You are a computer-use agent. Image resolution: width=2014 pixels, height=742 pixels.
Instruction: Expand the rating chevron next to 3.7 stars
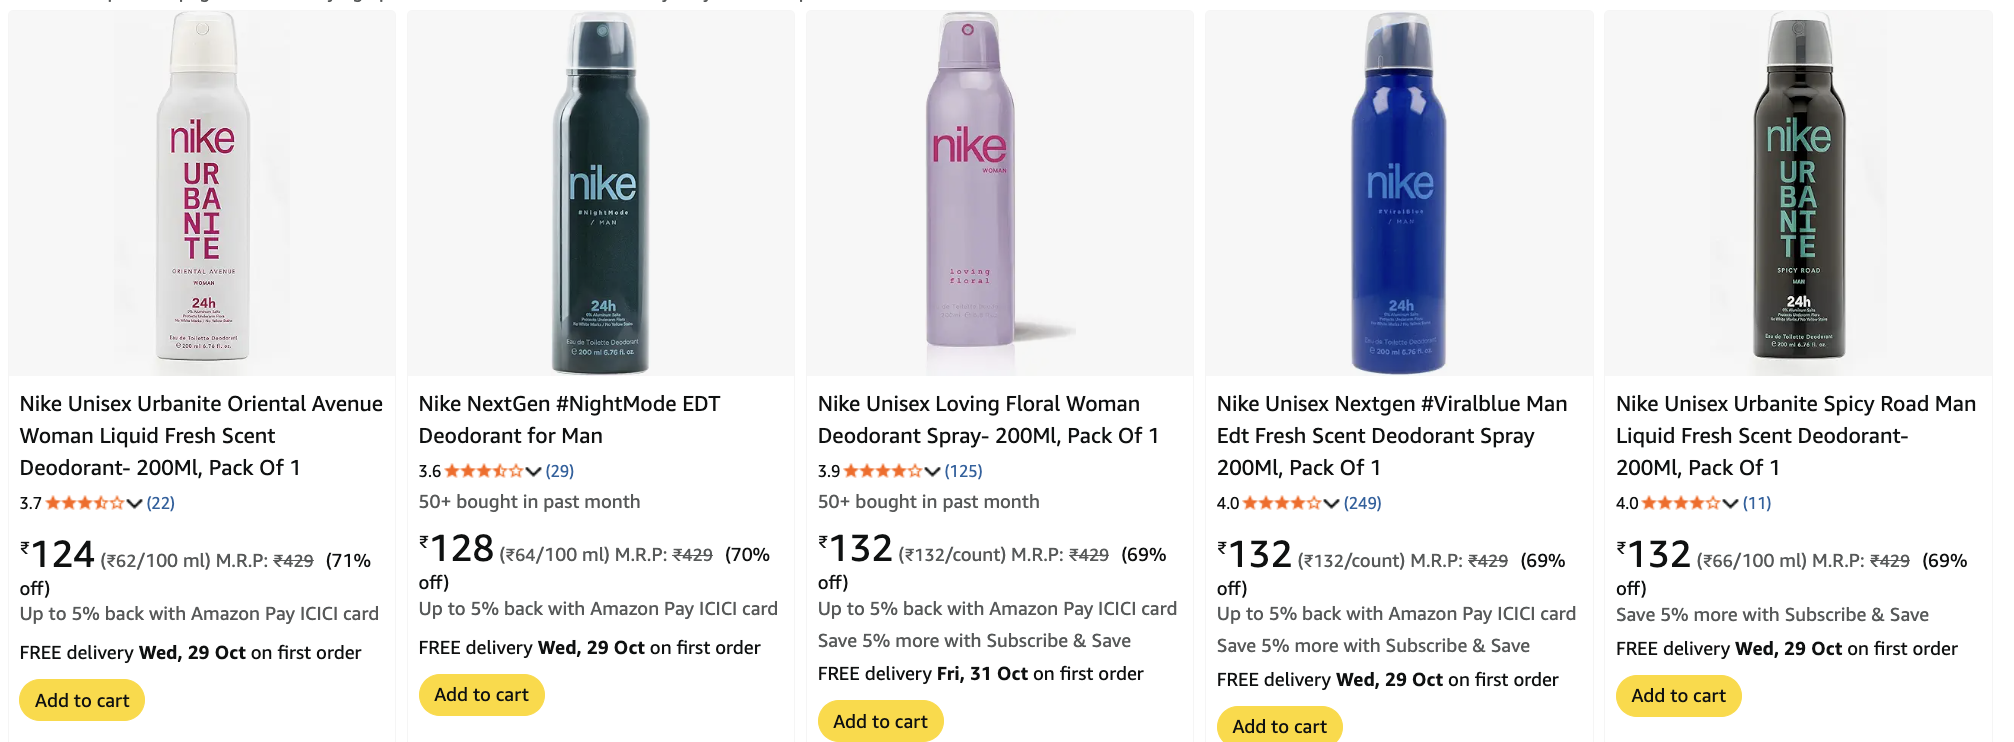pos(134,503)
